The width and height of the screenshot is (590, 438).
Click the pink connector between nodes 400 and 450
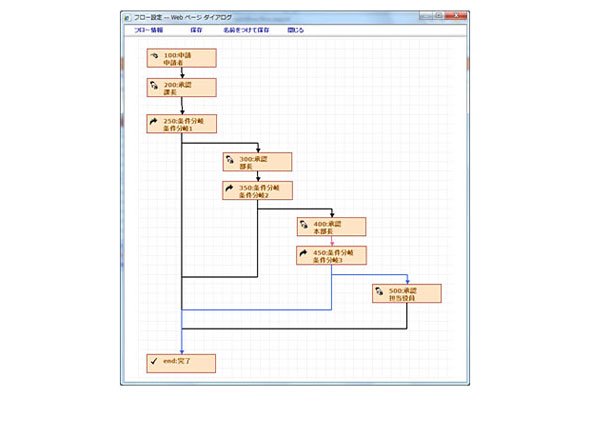pyautogui.click(x=332, y=241)
